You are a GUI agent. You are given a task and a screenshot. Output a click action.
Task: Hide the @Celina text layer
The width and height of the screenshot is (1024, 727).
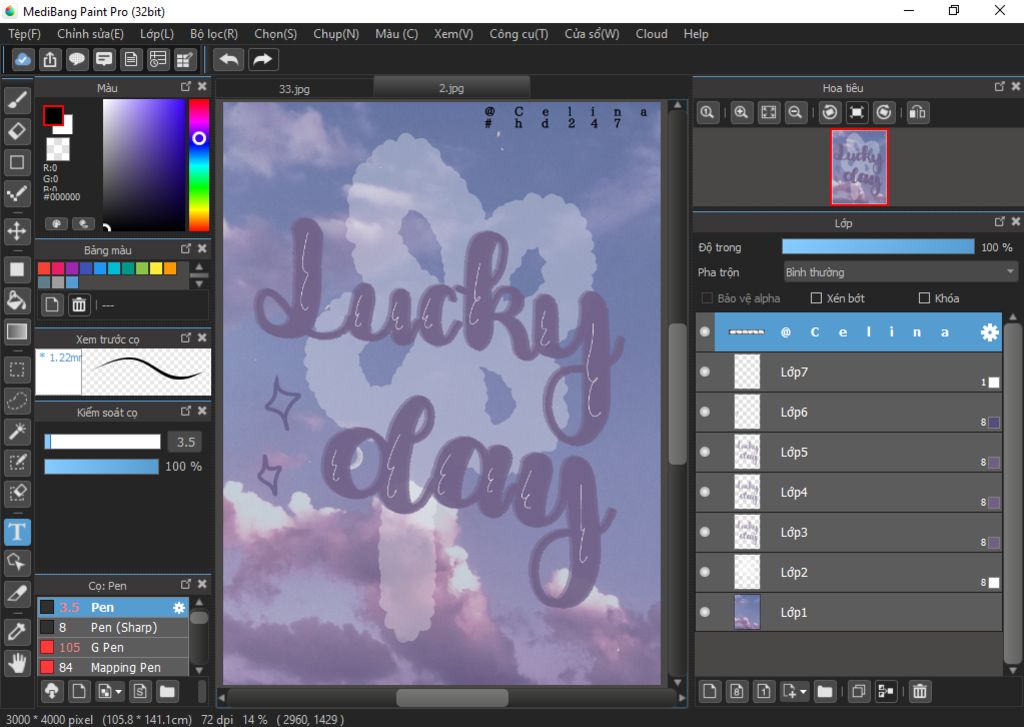(705, 332)
